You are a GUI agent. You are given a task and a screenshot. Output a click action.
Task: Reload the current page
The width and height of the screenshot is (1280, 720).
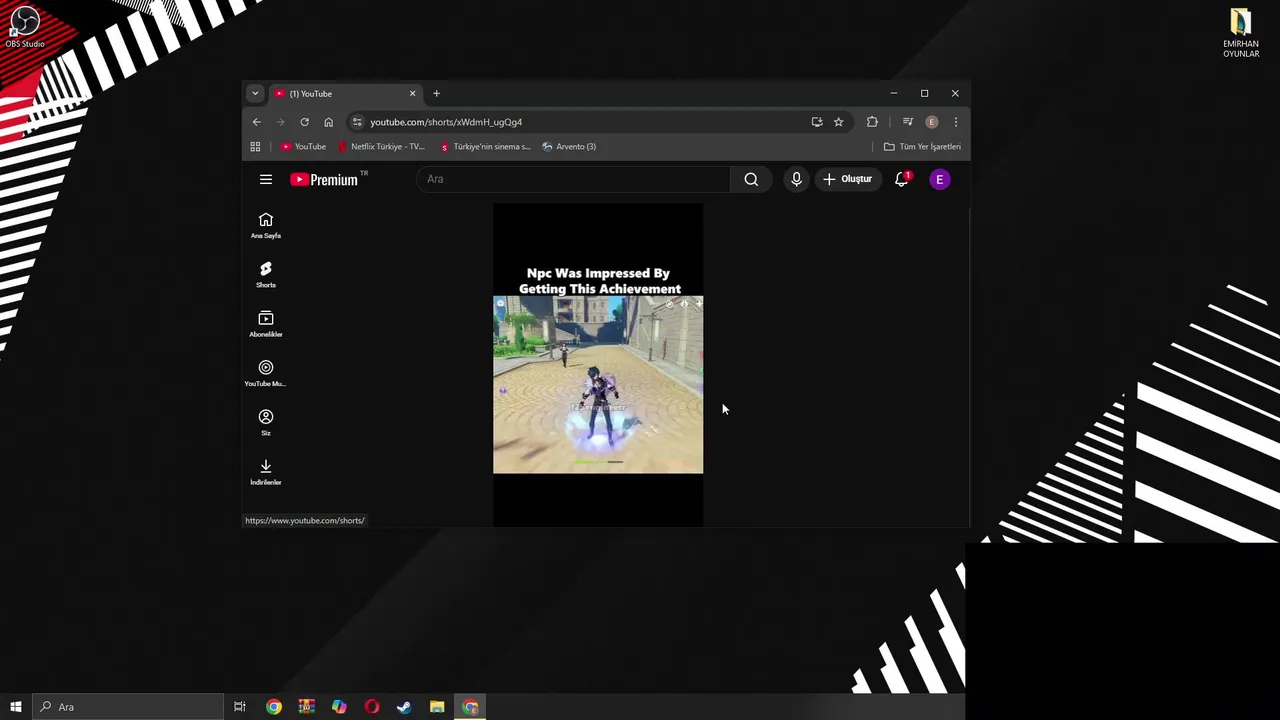coord(304,122)
